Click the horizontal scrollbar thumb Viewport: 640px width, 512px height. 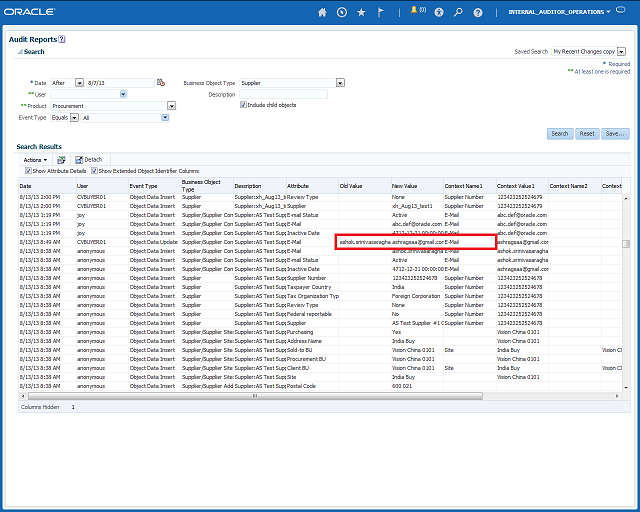[x=255, y=396]
